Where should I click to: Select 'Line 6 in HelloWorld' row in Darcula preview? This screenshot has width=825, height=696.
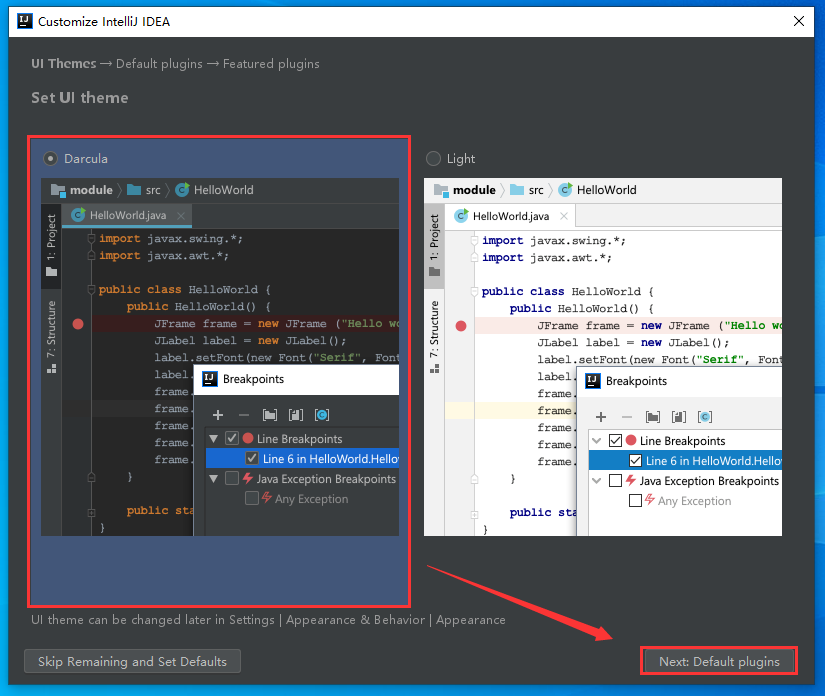[302, 458]
